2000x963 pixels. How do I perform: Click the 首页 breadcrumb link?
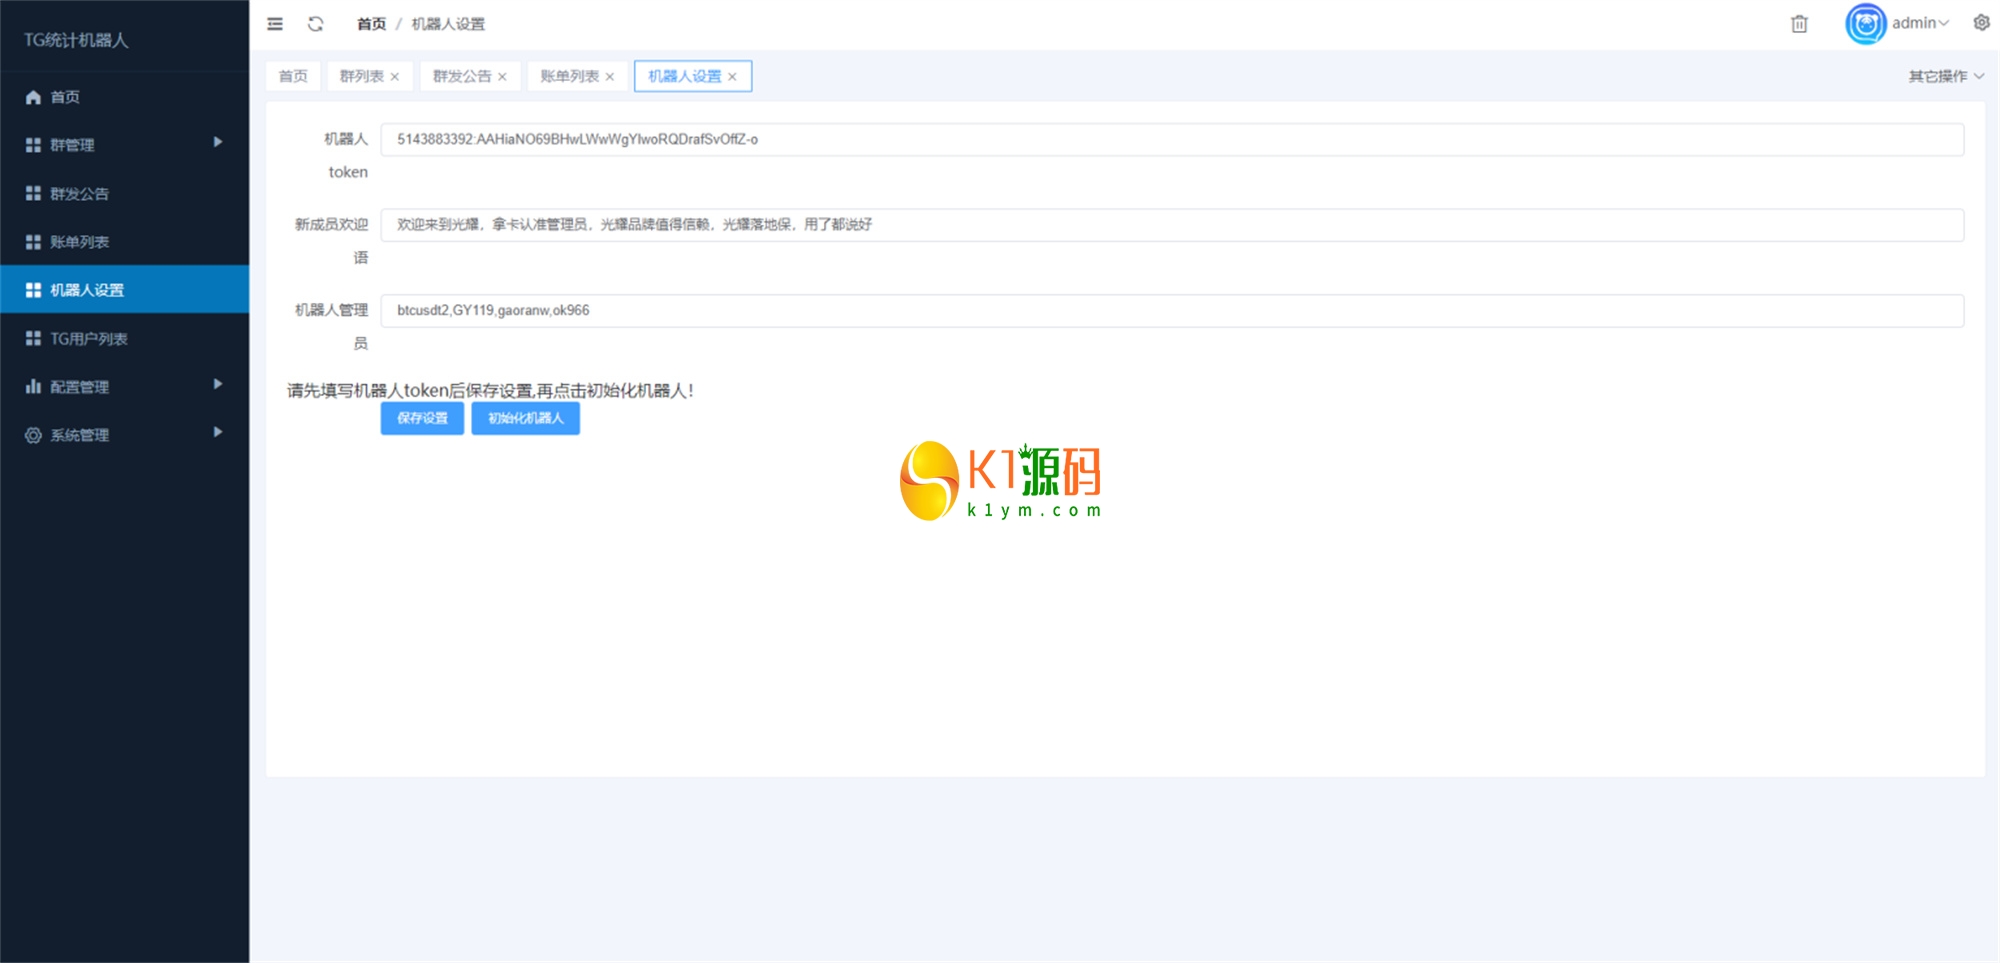point(372,24)
